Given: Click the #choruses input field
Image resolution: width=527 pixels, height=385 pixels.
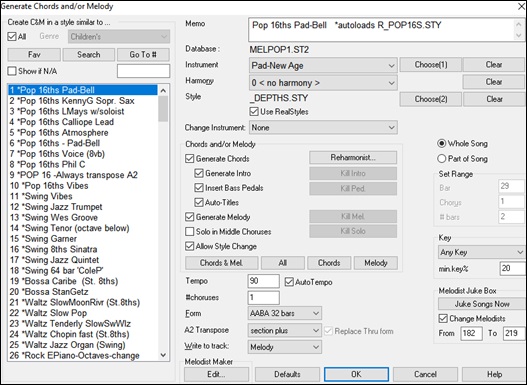Looking at the screenshot, I should click(264, 298).
